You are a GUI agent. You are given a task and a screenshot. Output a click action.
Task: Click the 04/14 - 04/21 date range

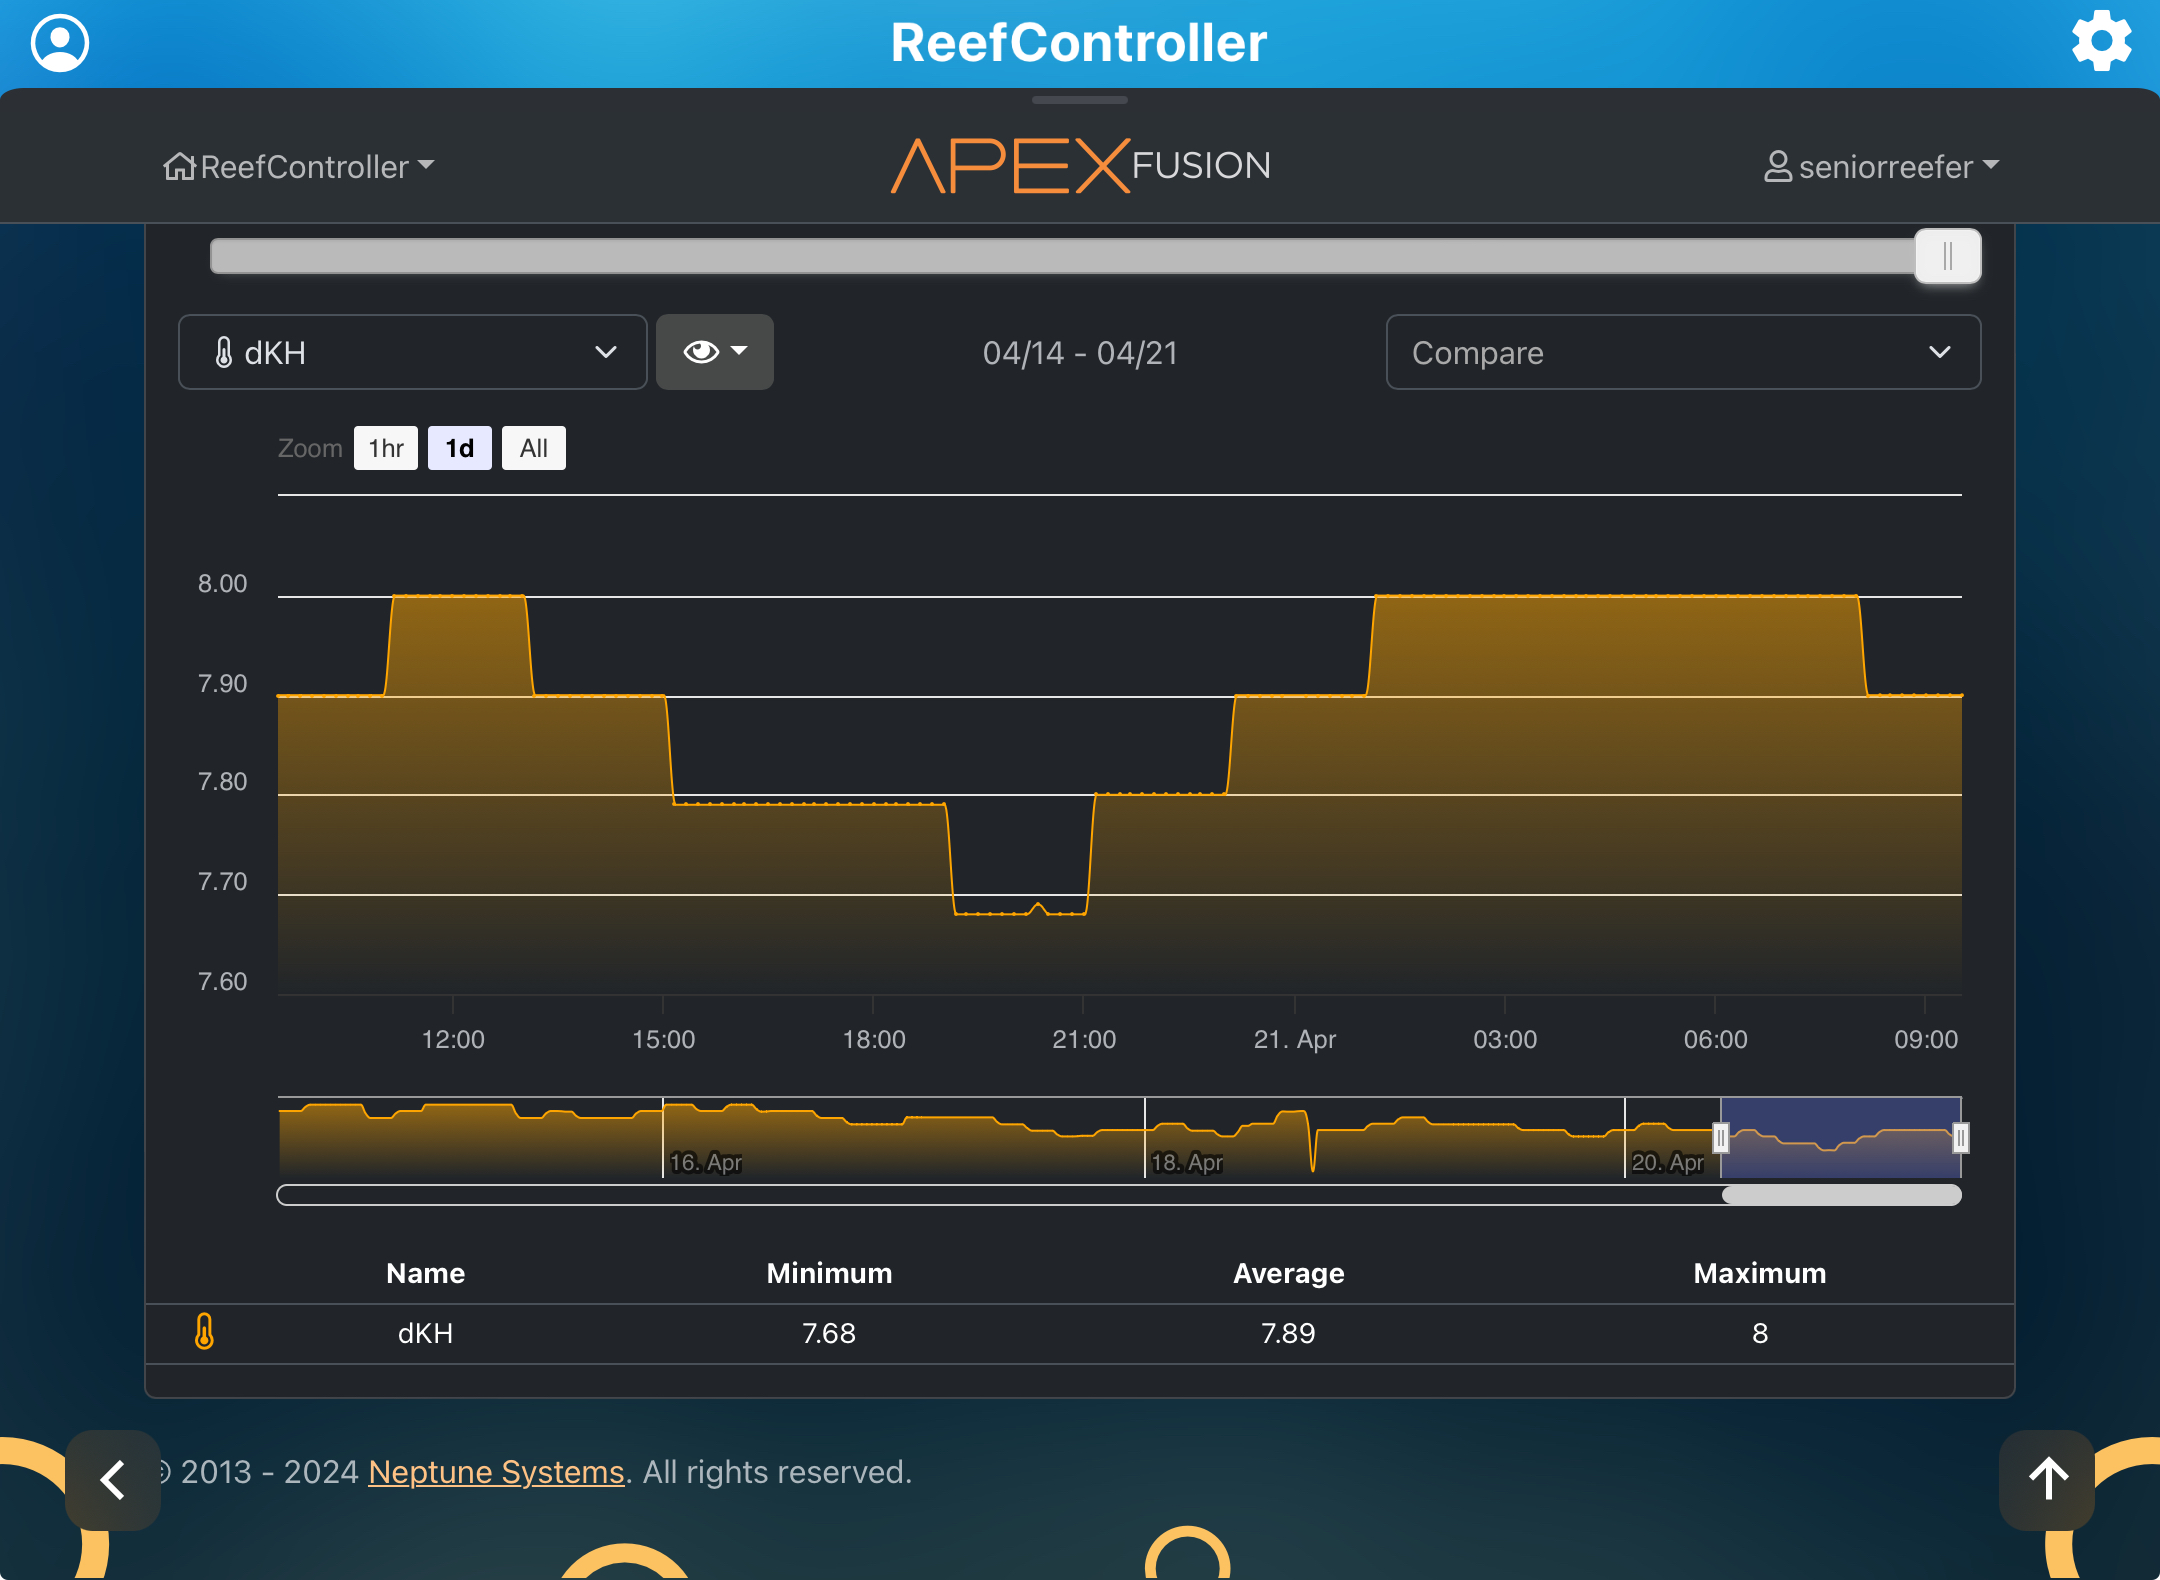[1080, 353]
